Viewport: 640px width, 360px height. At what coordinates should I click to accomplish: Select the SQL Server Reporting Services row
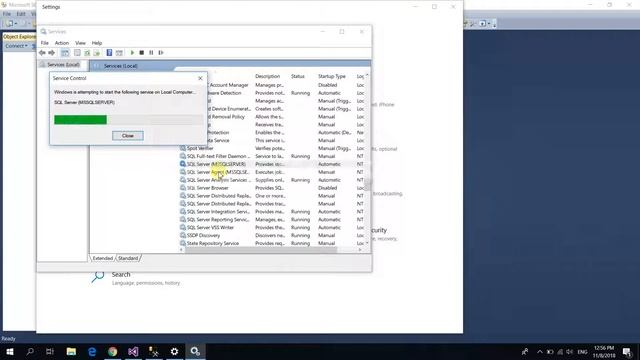click(271, 220)
